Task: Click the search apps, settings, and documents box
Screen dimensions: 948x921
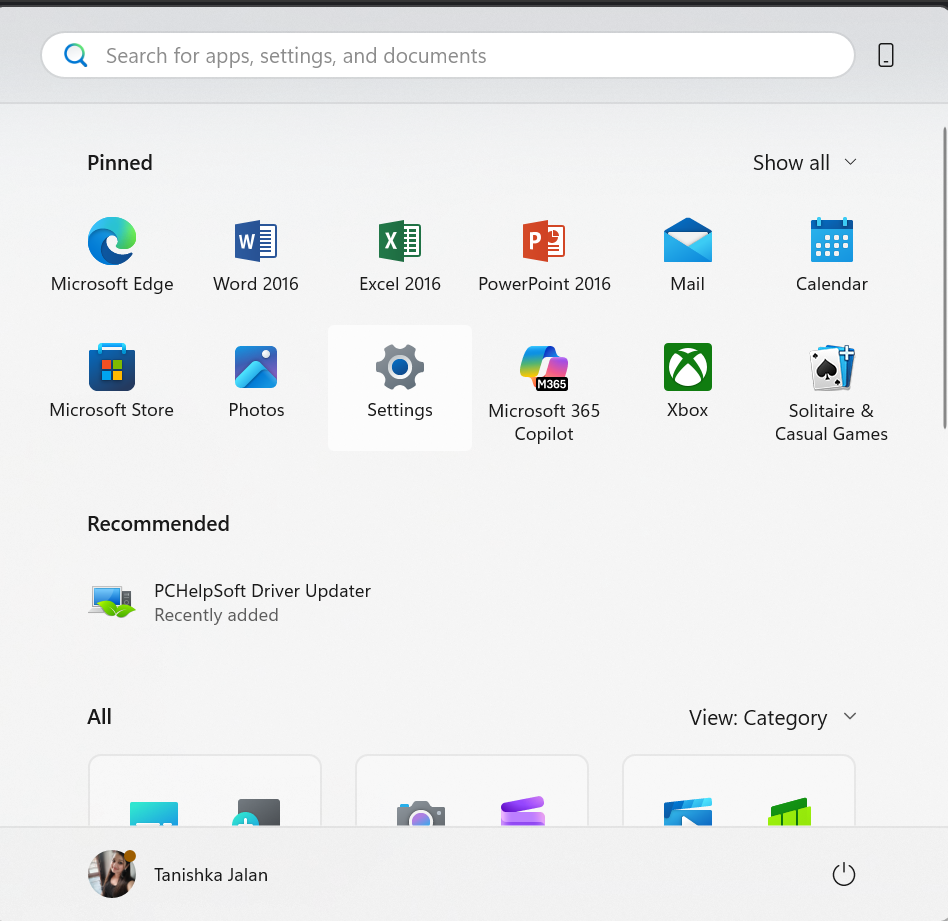Action: (448, 55)
